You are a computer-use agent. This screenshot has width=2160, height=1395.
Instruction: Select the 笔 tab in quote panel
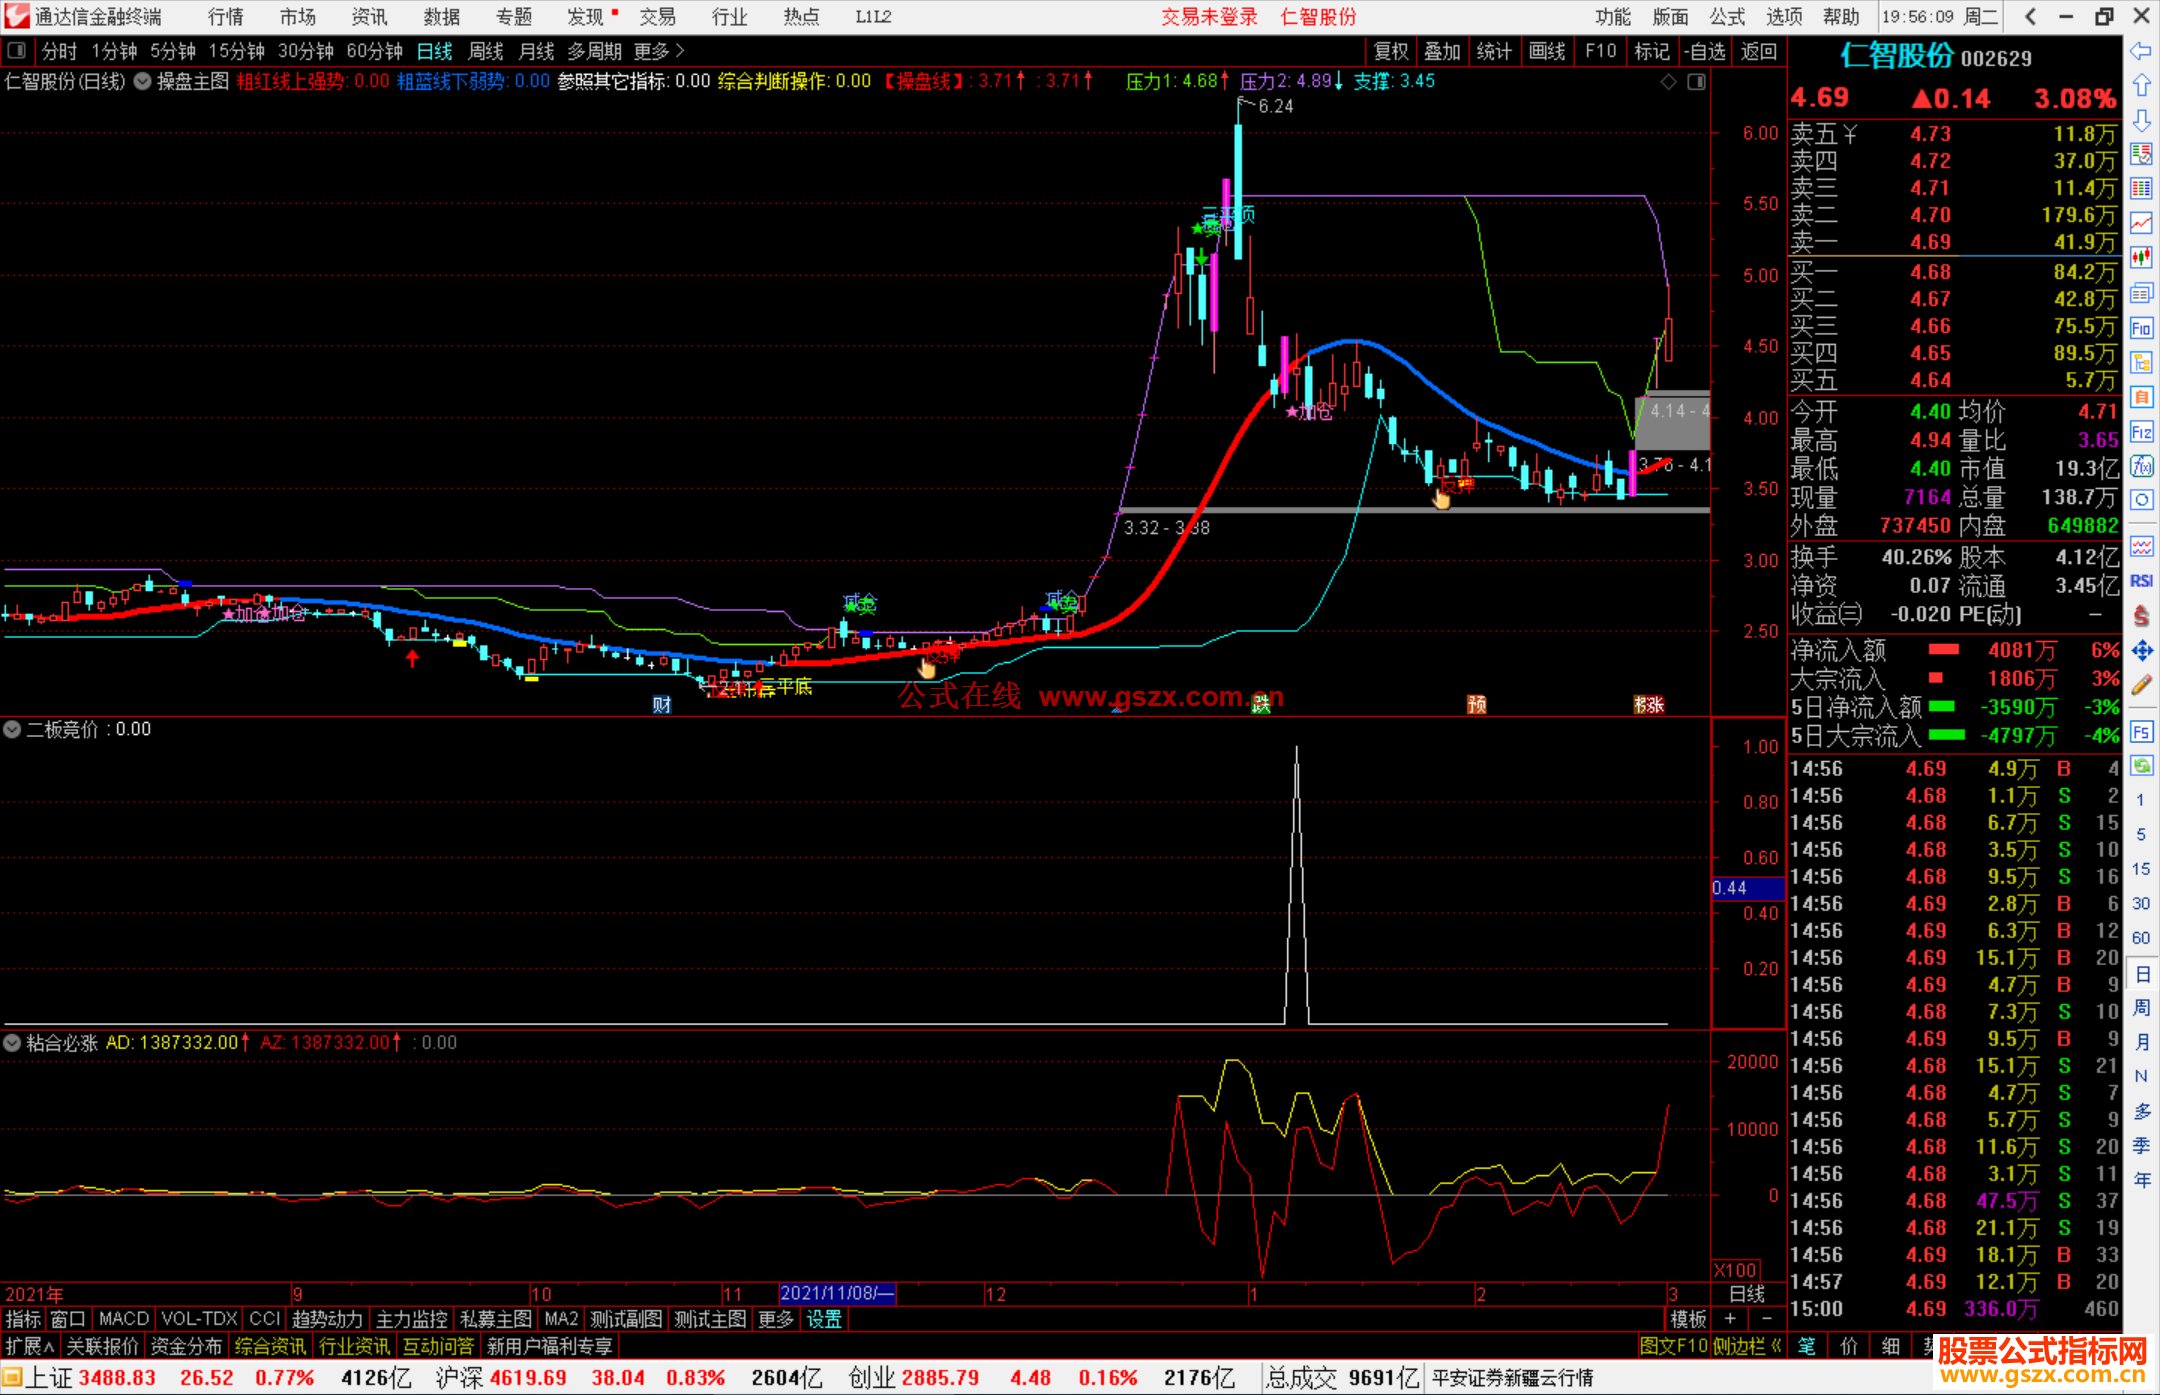click(x=1806, y=1346)
